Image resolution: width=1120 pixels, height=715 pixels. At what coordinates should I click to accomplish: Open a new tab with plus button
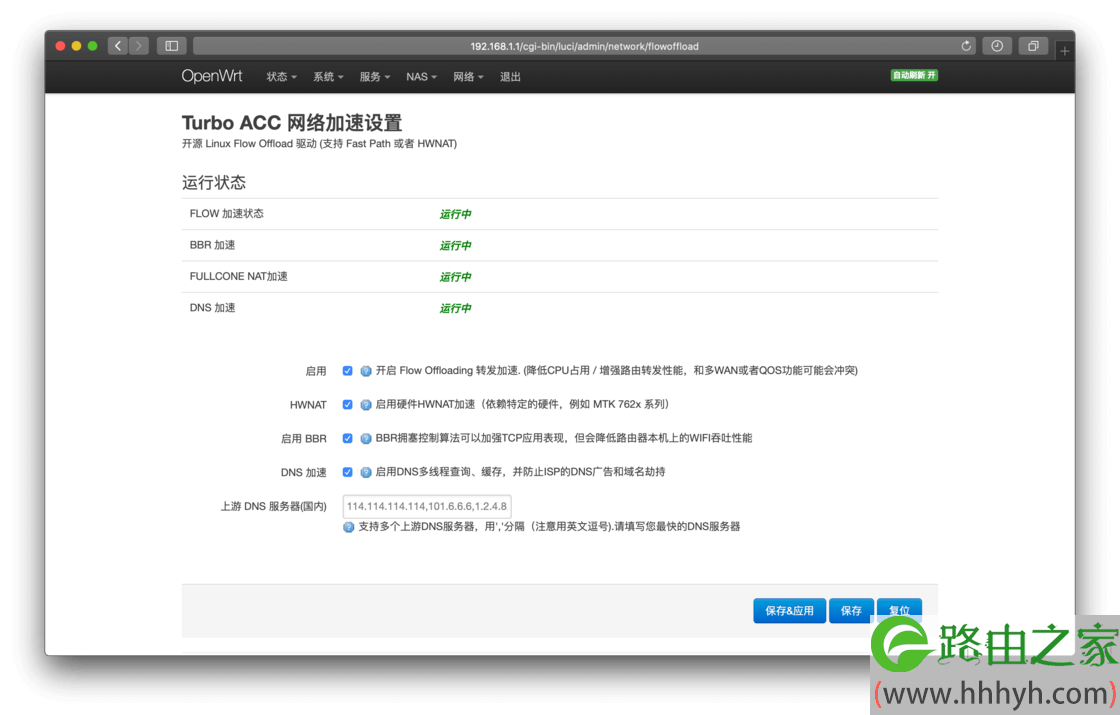pyautogui.click(x=1064, y=51)
